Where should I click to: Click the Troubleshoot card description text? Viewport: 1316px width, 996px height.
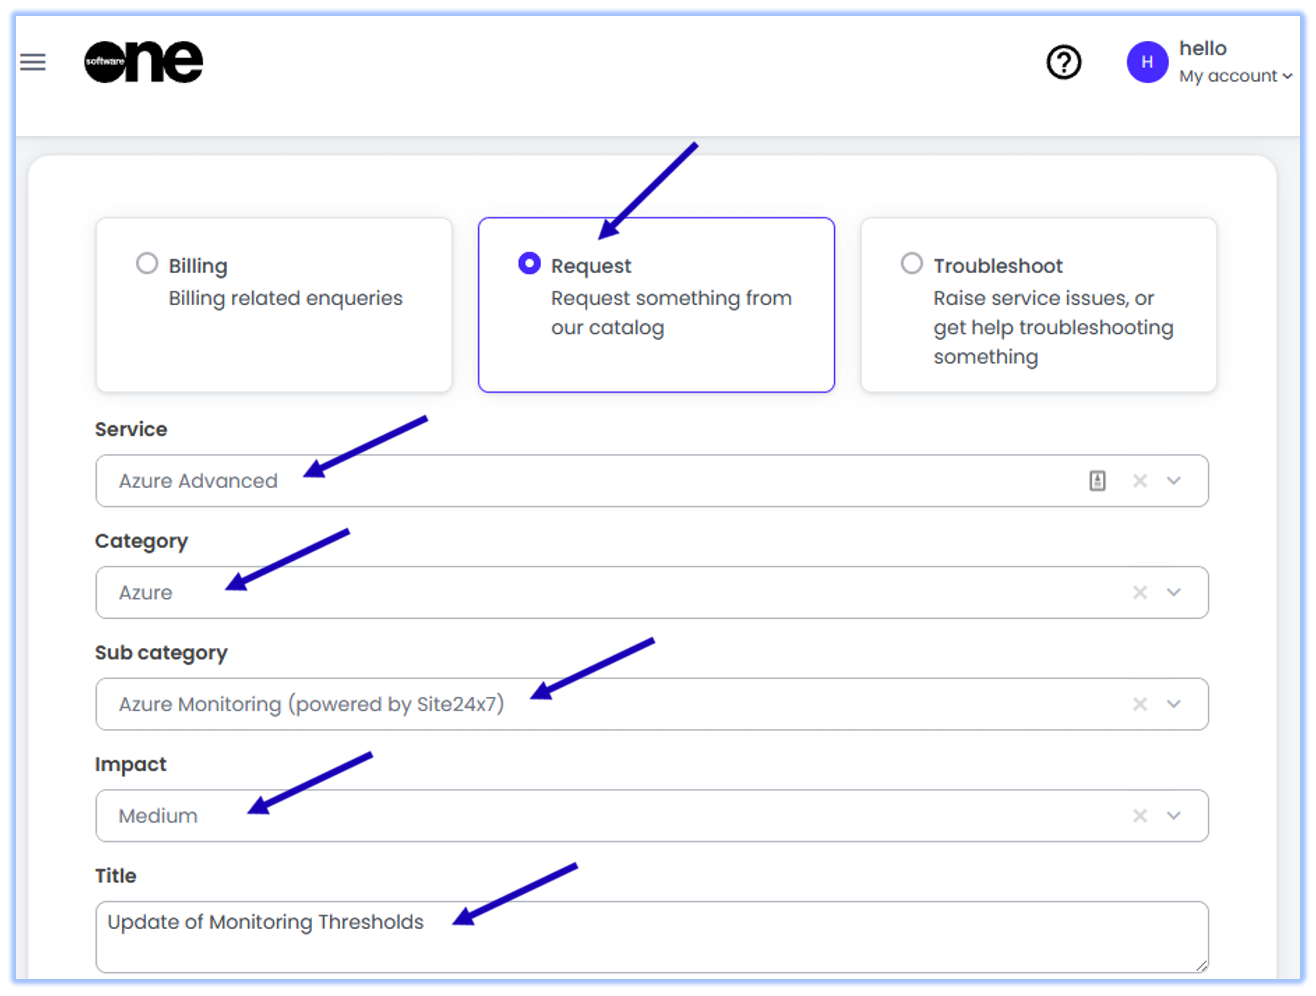click(x=1052, y=327)
